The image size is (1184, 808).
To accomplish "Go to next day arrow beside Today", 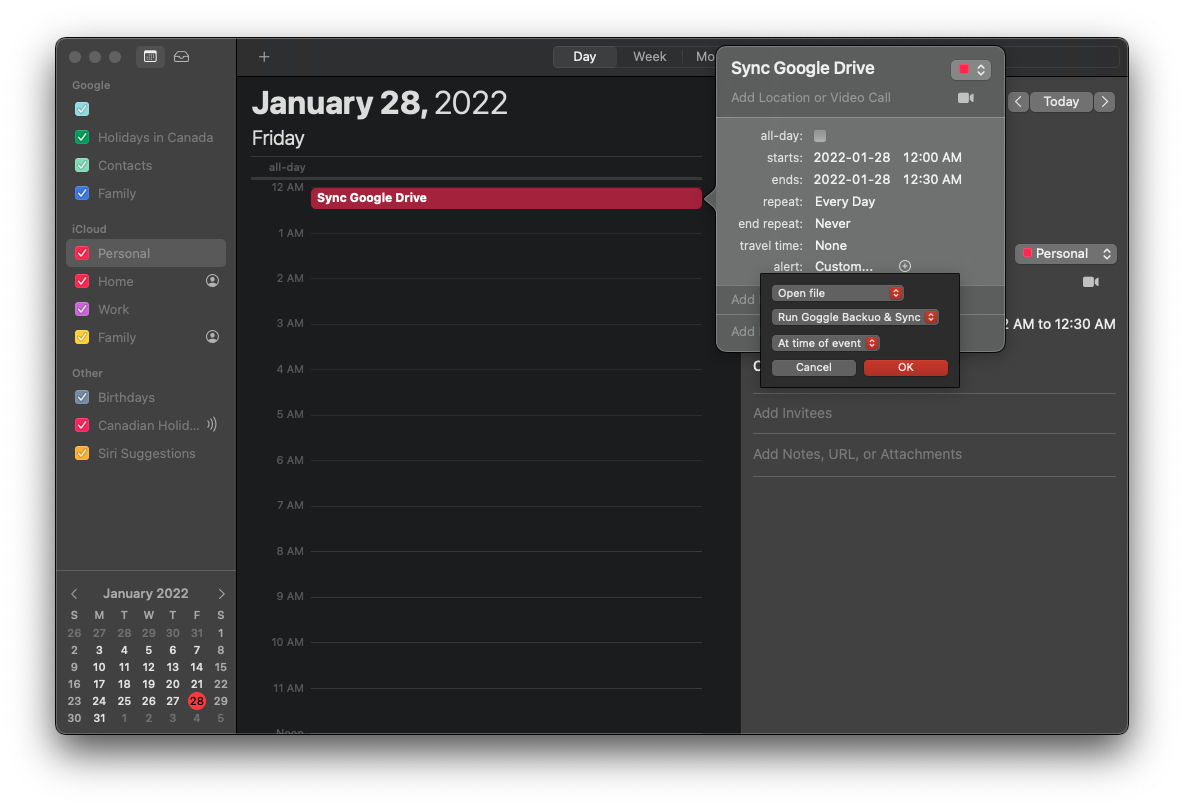I will pos(1104,102).
